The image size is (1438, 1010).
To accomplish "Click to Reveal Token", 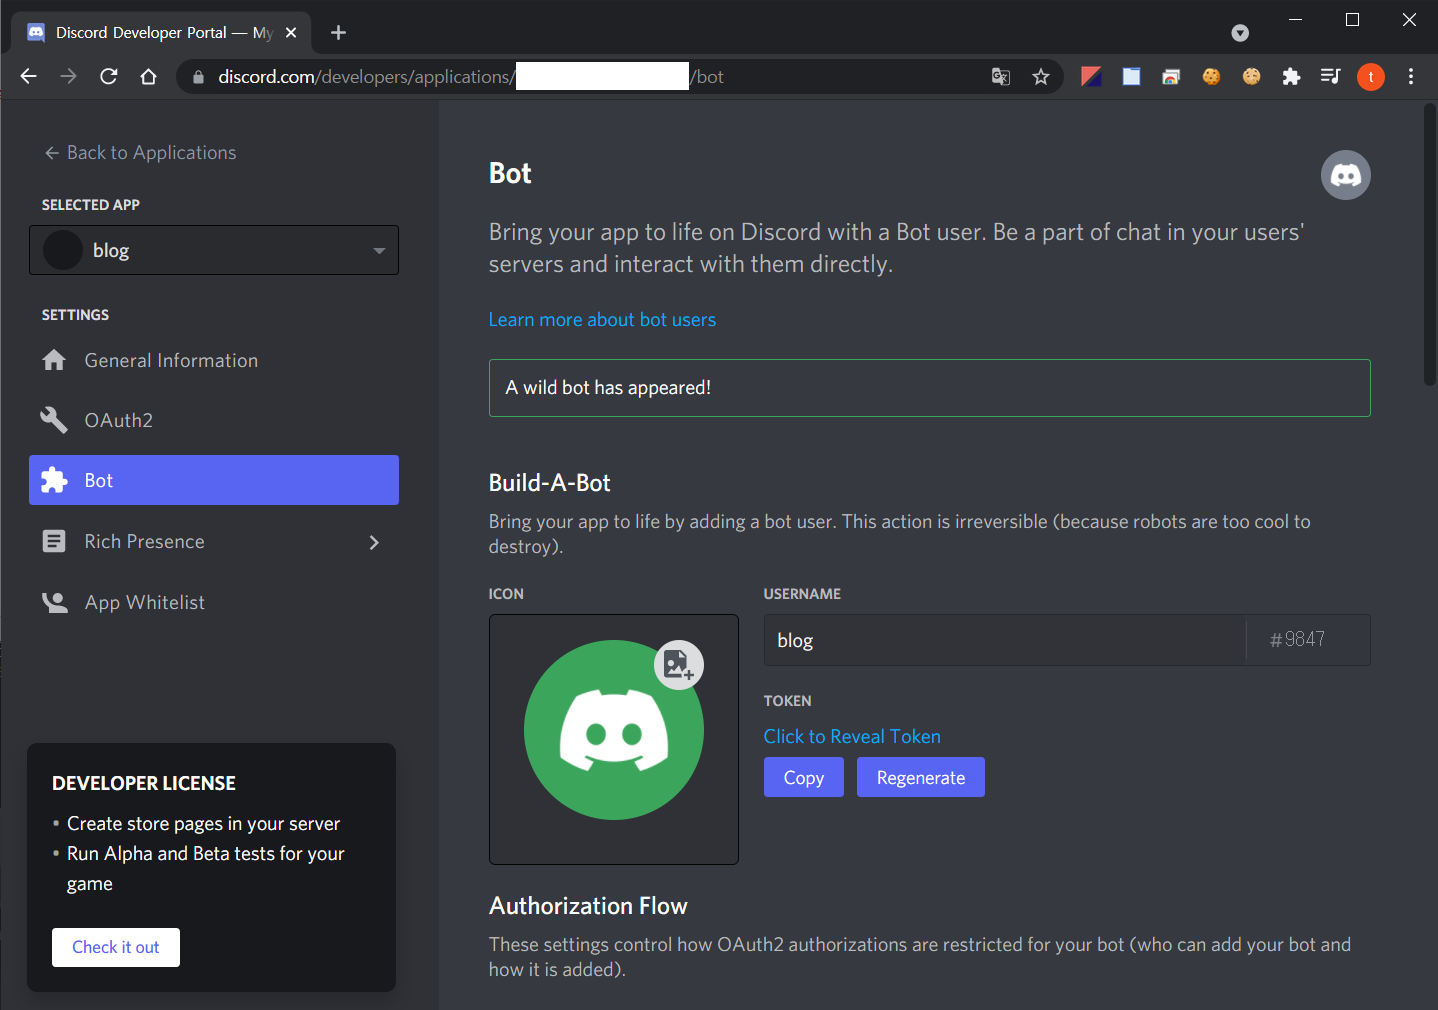I will coord(852,737).
